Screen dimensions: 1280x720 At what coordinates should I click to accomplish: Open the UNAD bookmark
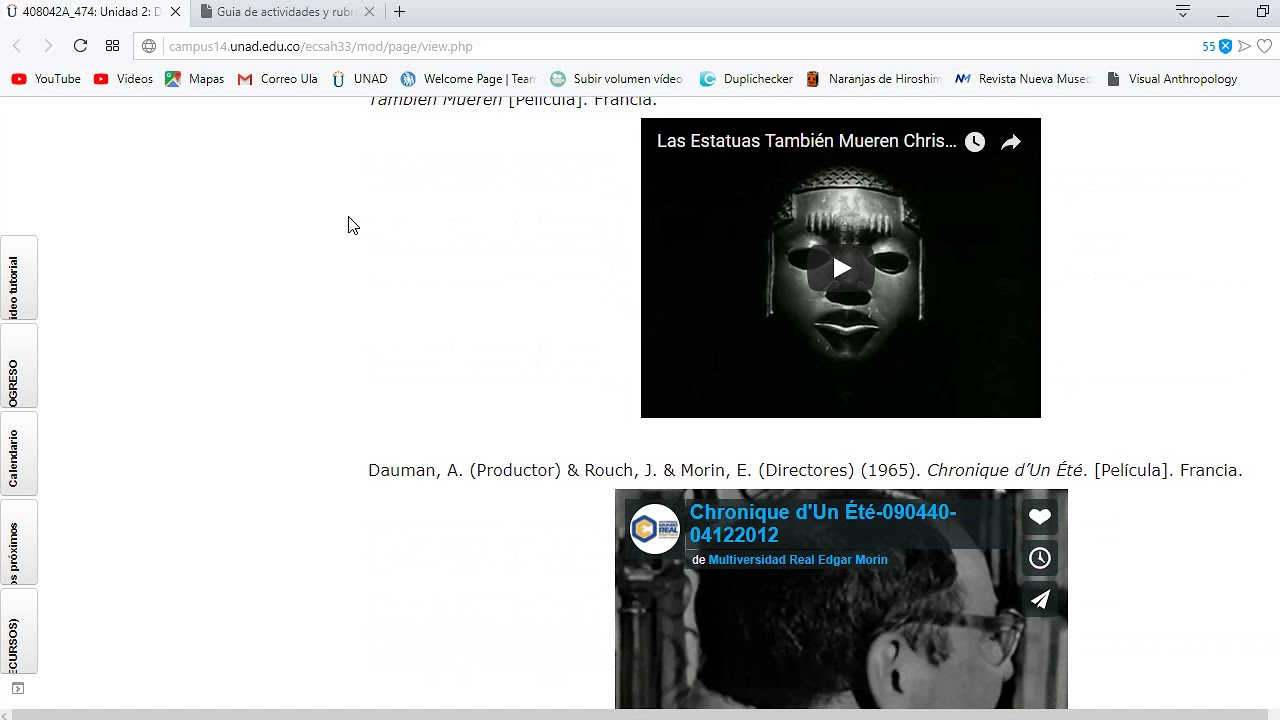[x=359, y=79]
